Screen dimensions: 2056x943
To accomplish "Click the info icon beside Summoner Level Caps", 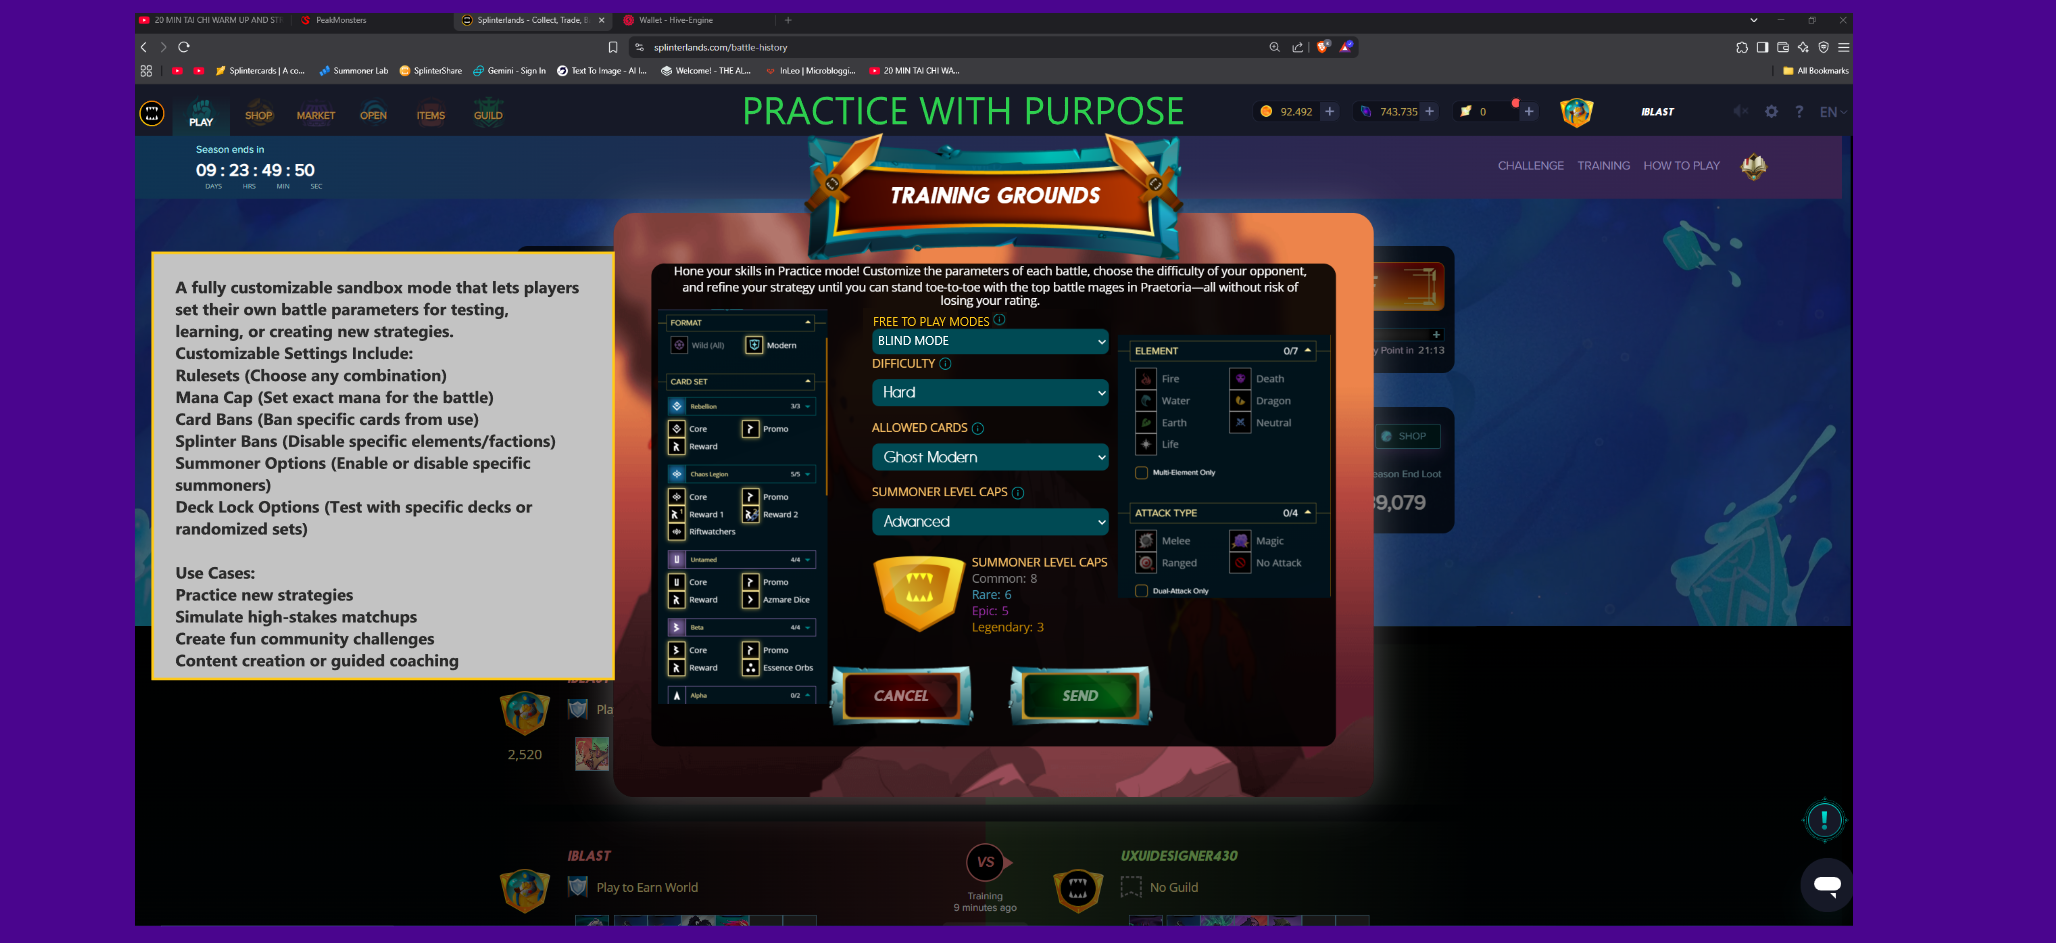I will point(1018,493).
